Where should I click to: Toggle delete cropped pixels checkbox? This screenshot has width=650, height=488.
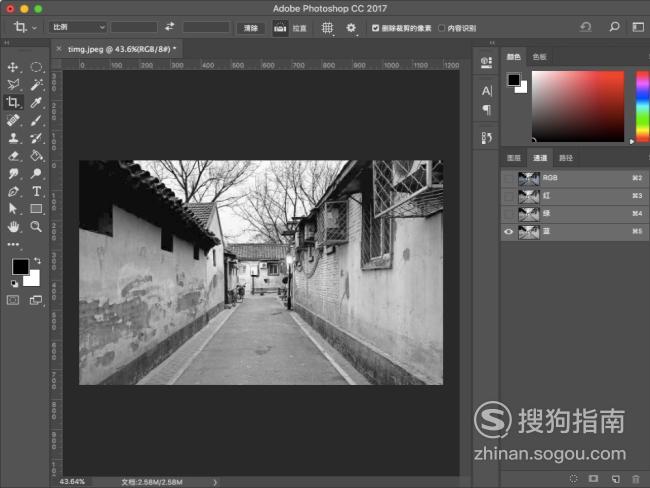click(x=375, y=28)
